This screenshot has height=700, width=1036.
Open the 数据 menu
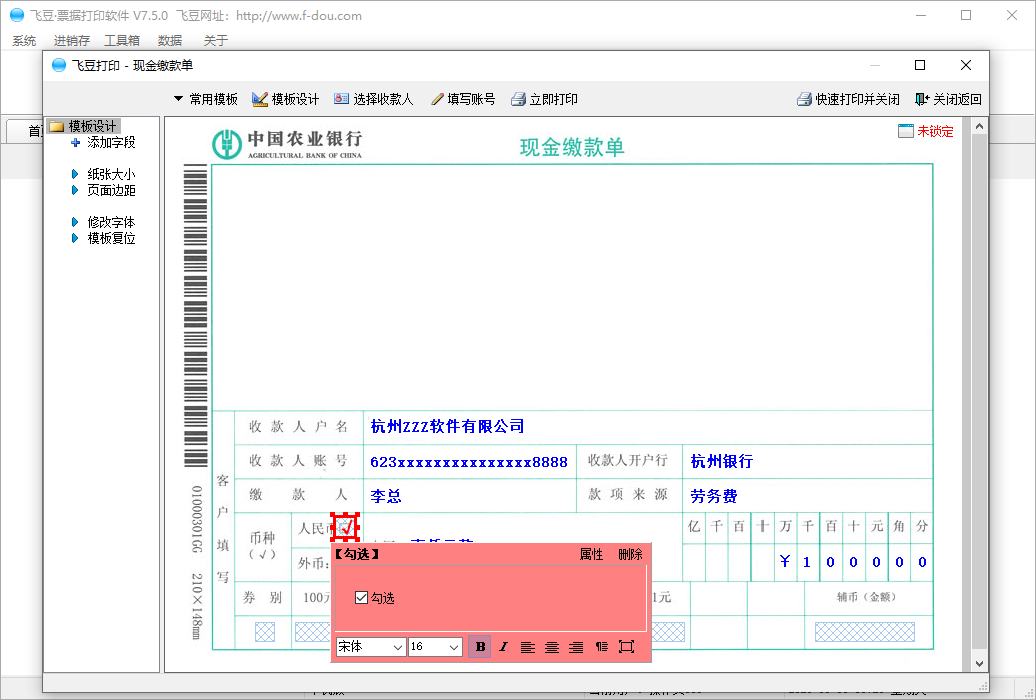(x=170, y=40)
